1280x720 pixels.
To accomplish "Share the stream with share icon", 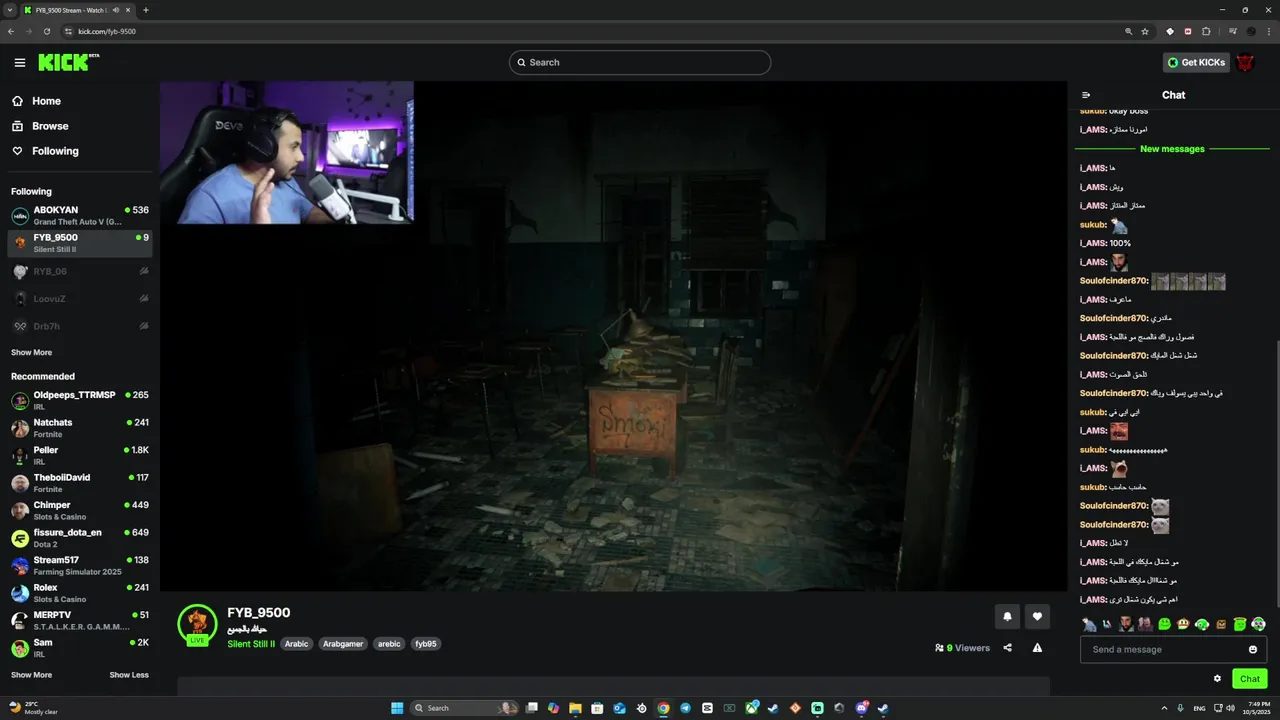I will pos(1007,648).
